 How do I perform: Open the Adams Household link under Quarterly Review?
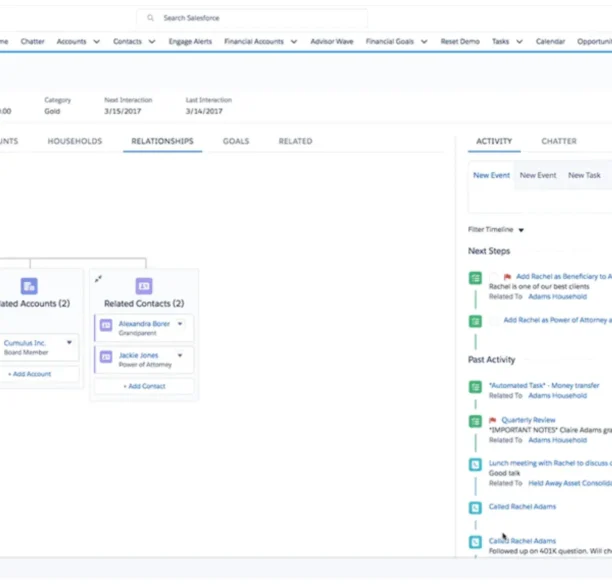pos(557,440)
